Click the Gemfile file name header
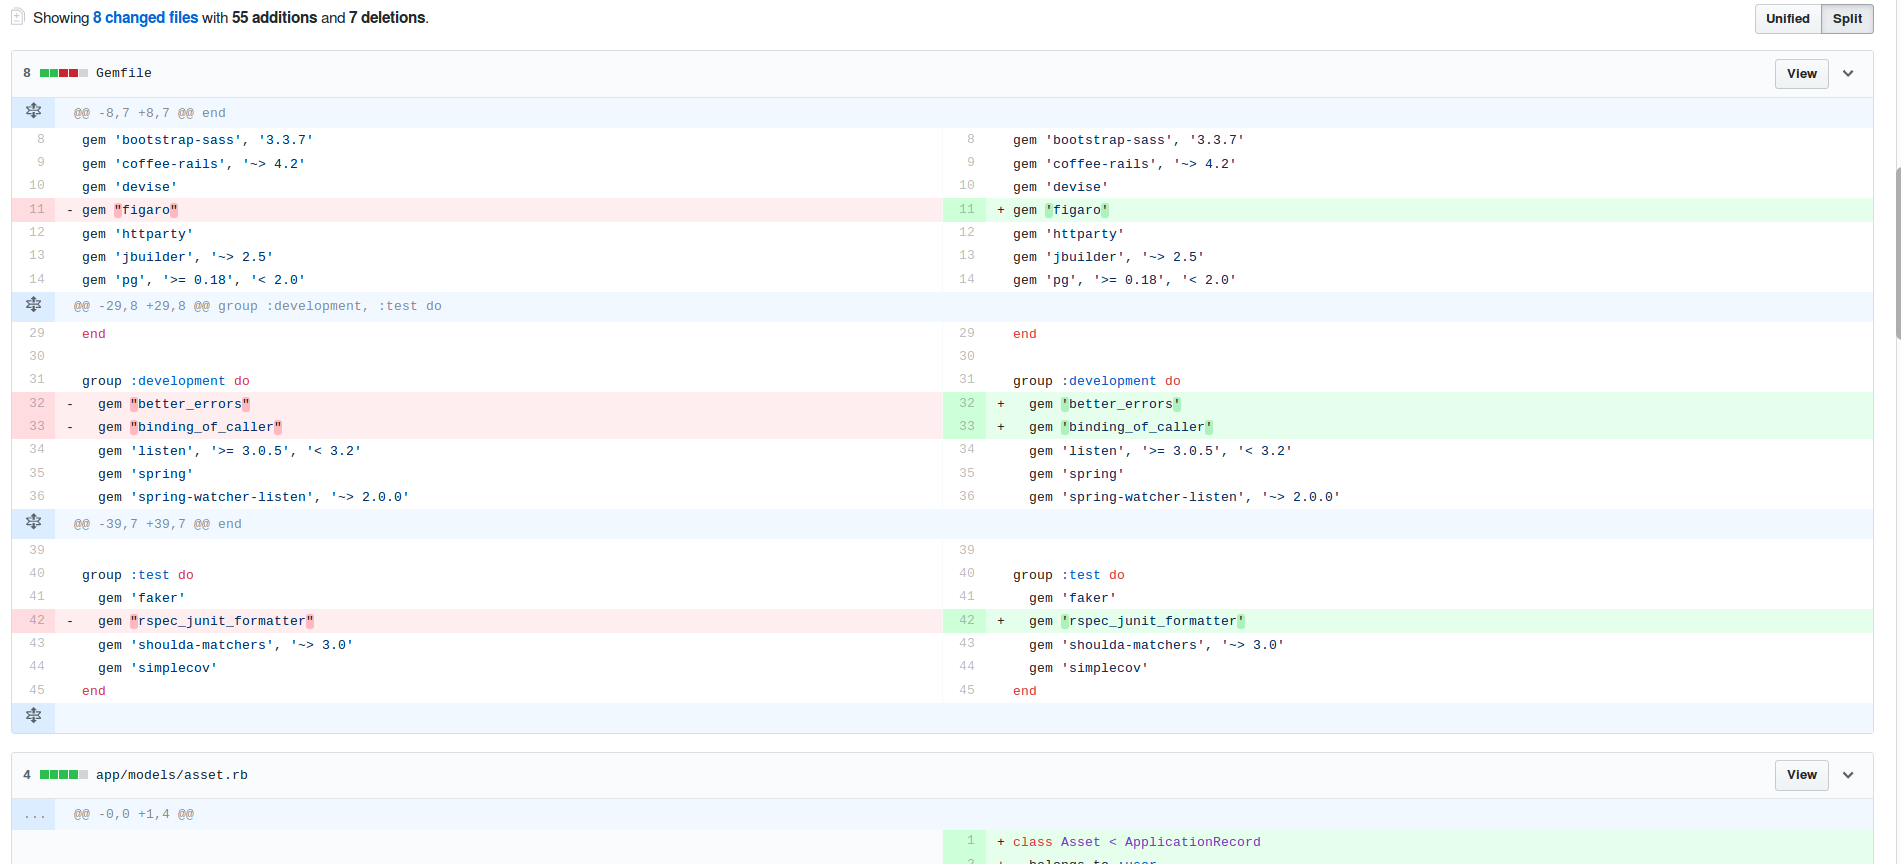The width and height of the screenshot is (1901, 864). pos(124,73)
